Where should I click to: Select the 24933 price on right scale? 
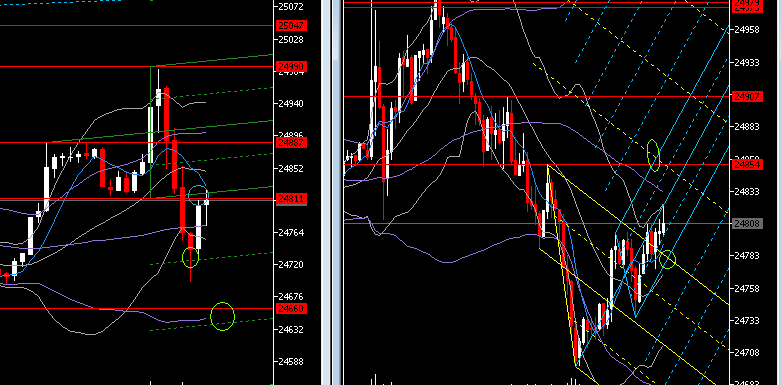pos(747,63)
